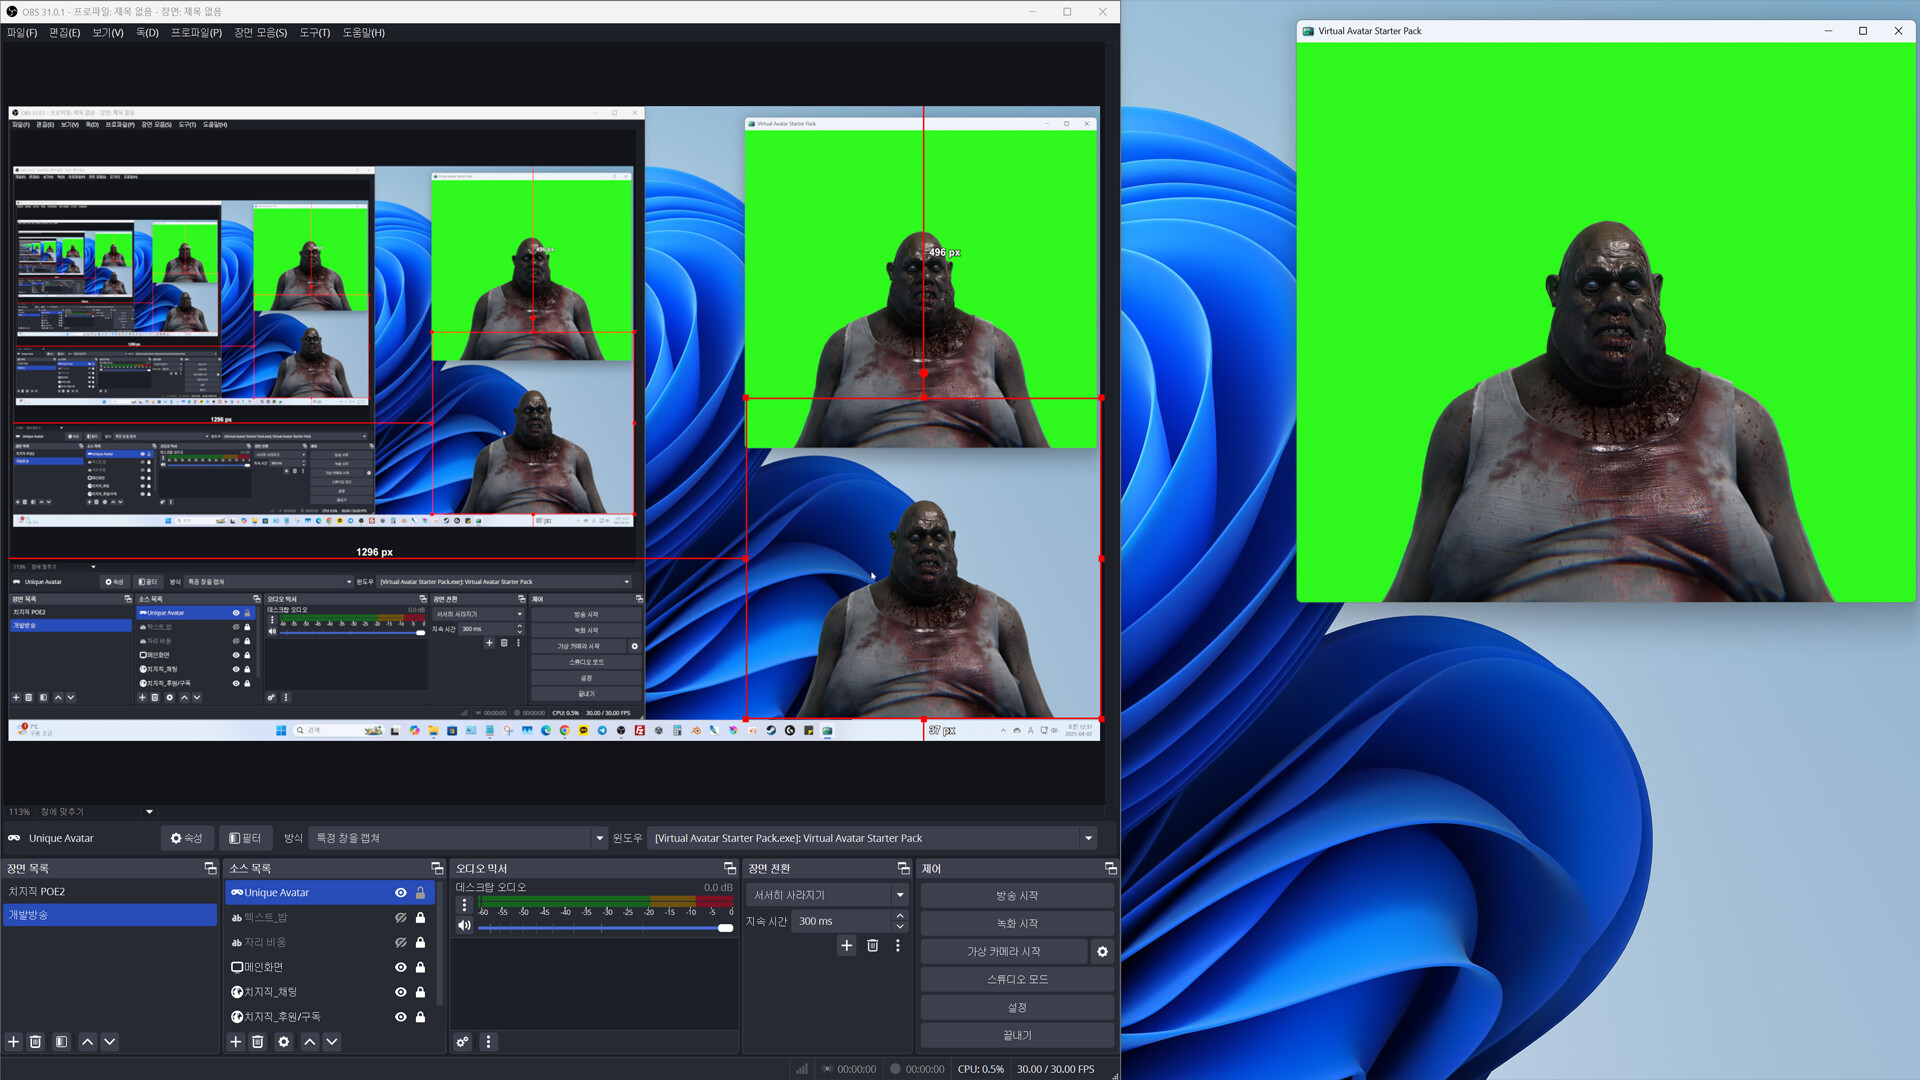Open virtual camera settings gear icon

1101,951
